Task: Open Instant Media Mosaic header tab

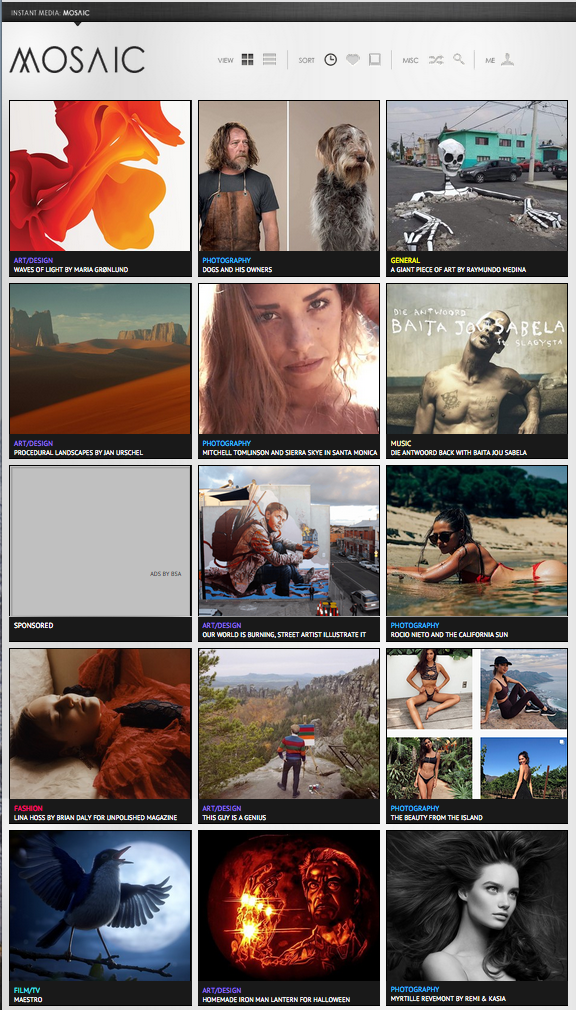Action: pyautogui.click(x=50, y=13)
